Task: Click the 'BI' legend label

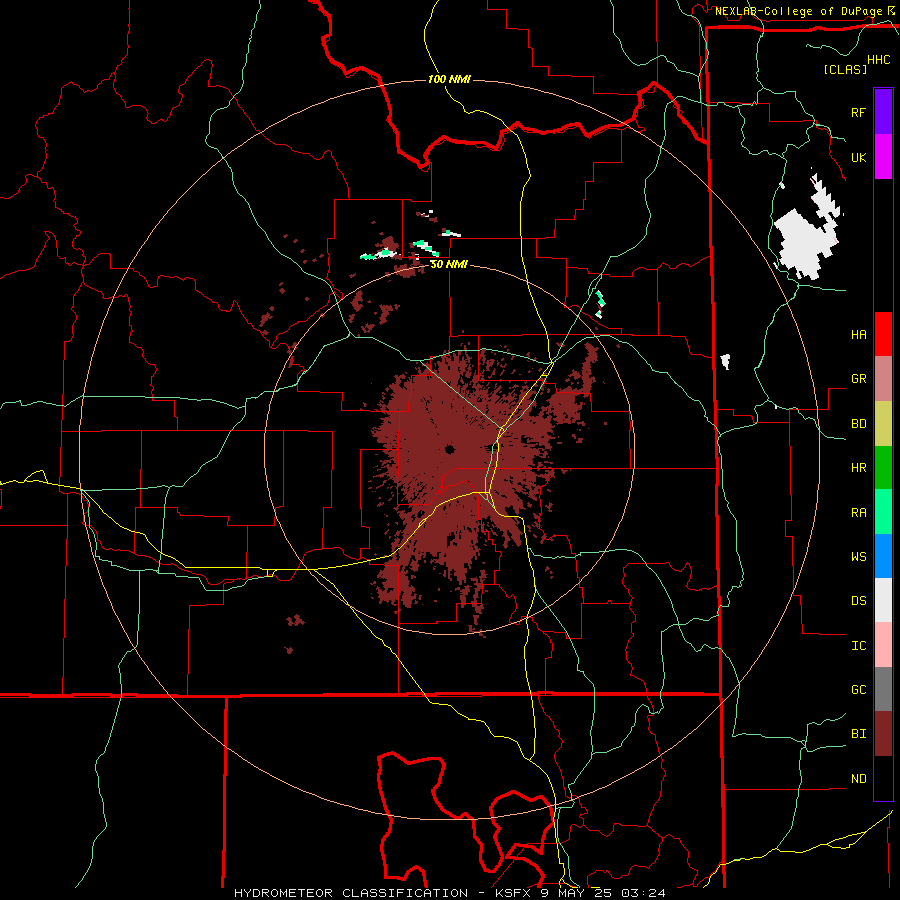Action: pos(859,734)
